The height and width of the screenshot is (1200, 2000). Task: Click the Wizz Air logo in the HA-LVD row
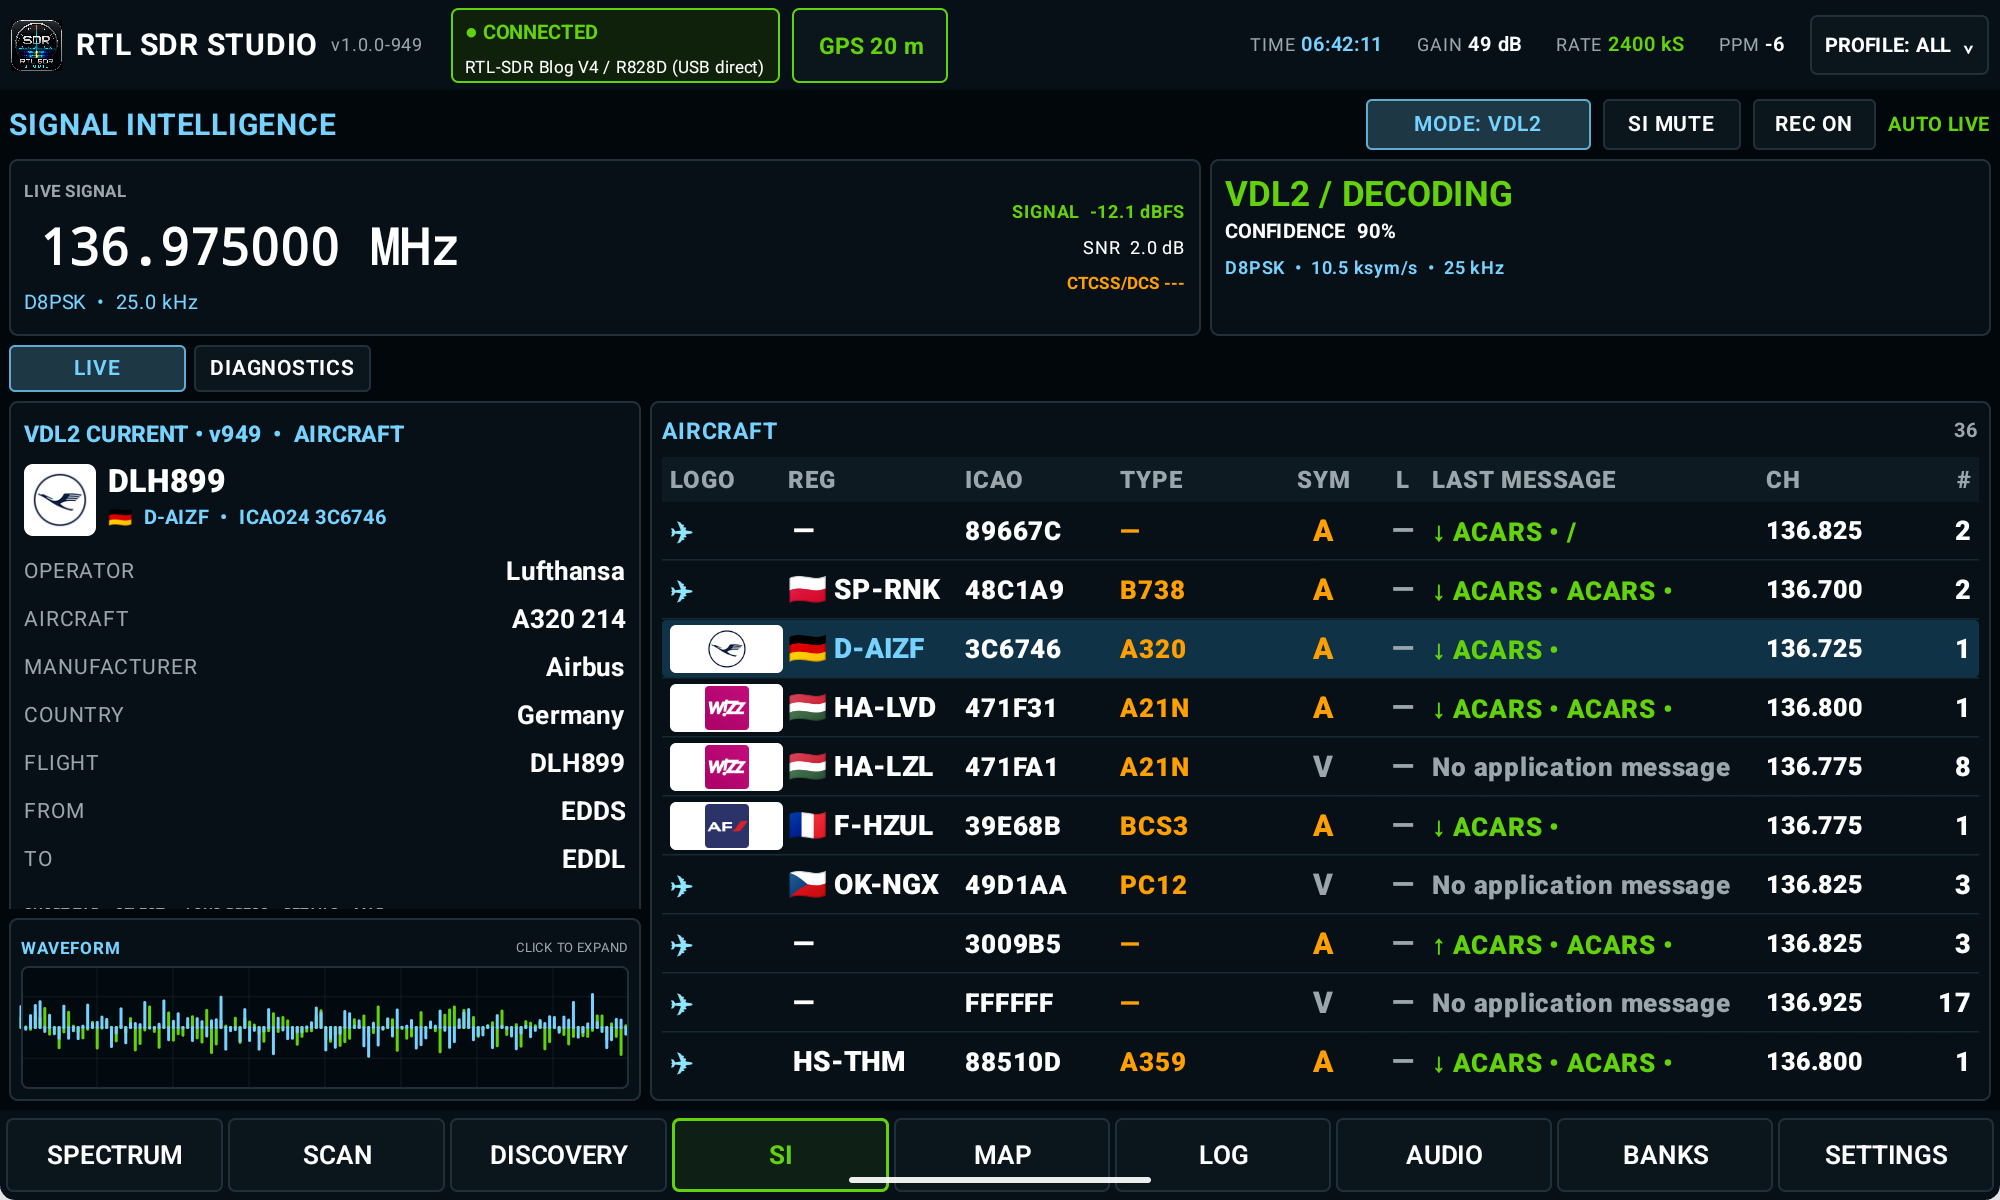[726, 708]
